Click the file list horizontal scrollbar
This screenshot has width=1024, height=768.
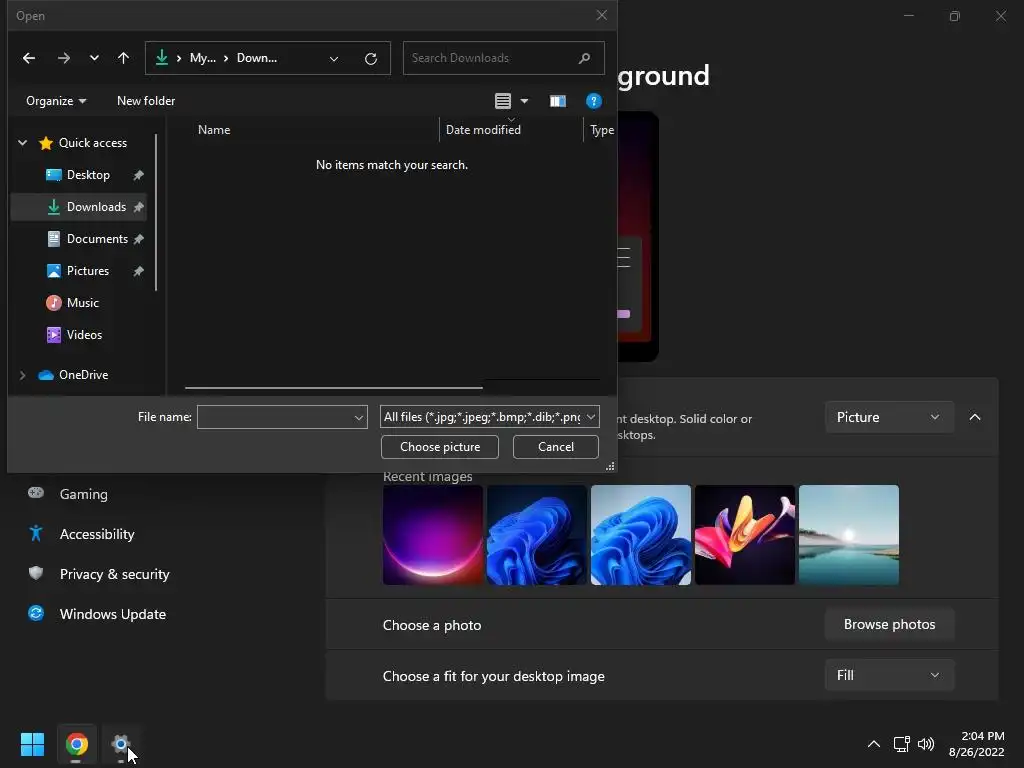(334, 387)
